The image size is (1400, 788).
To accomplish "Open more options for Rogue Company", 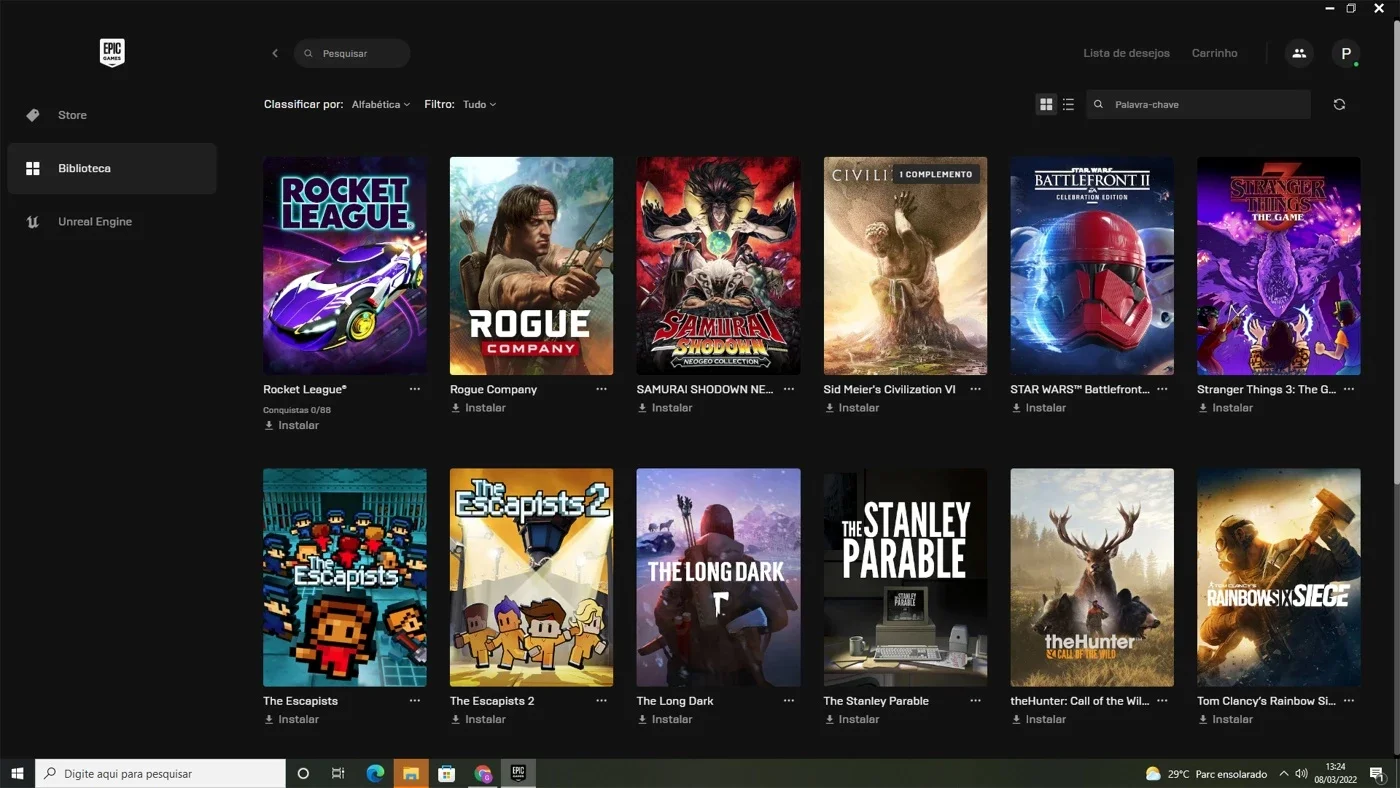I will pyautogui.click(x=601, y=389).
